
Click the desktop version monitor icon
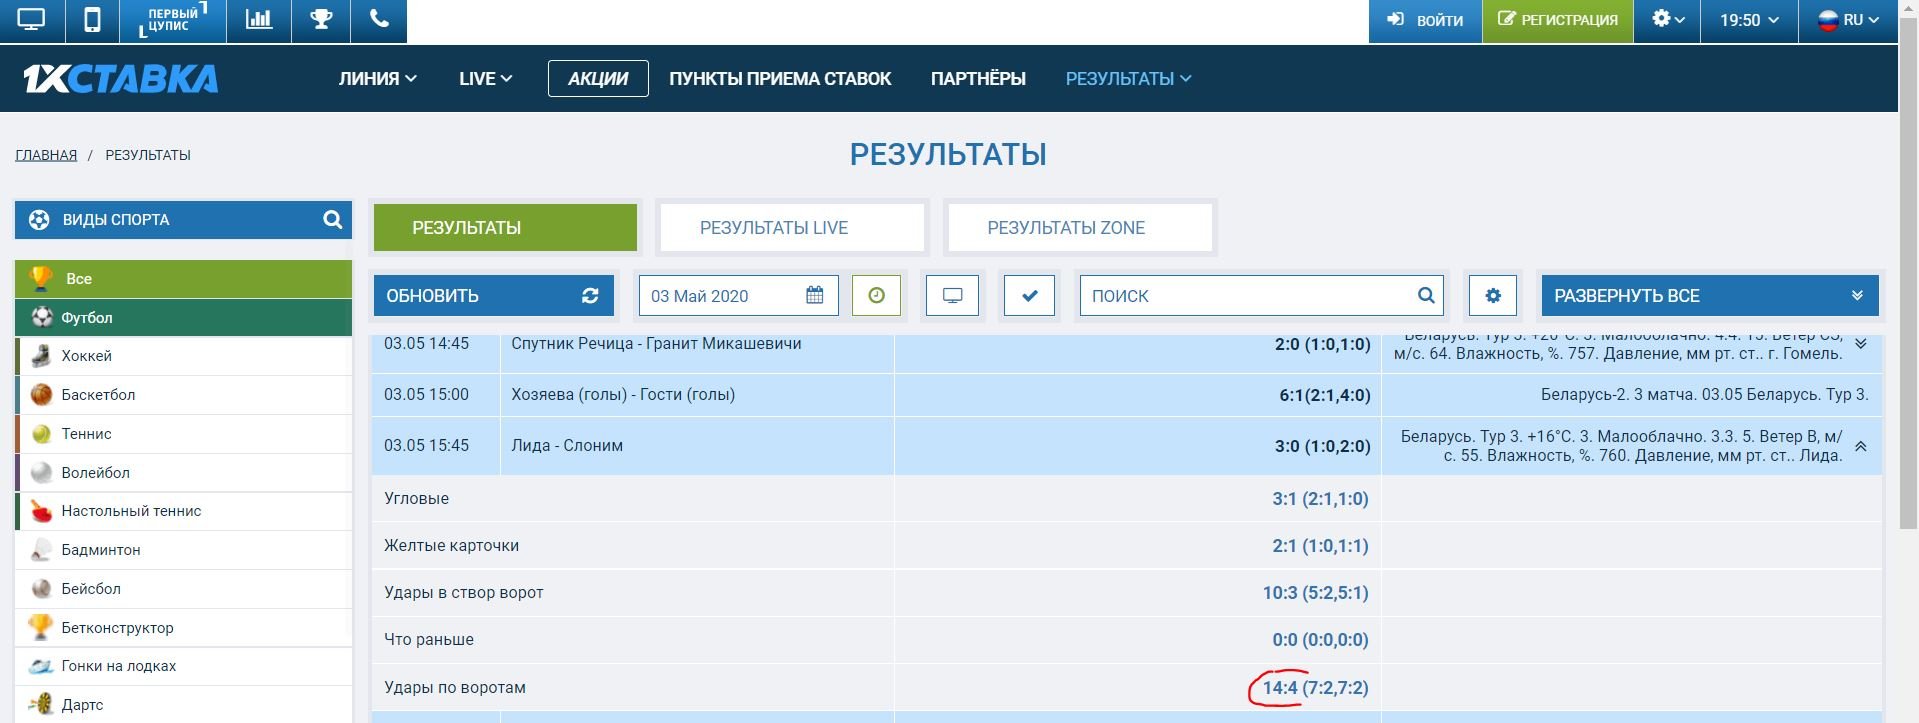(x=32, y=20)
